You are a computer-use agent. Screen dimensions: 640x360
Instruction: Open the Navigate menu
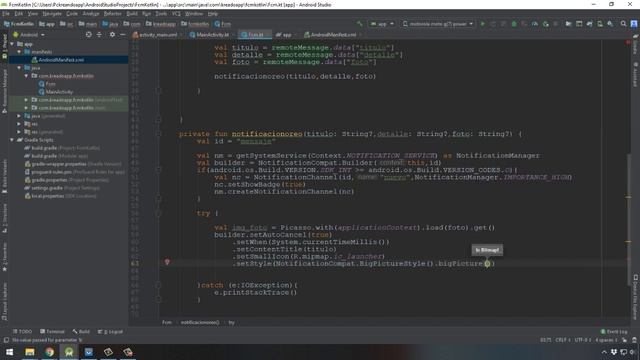tap(52, 13)
